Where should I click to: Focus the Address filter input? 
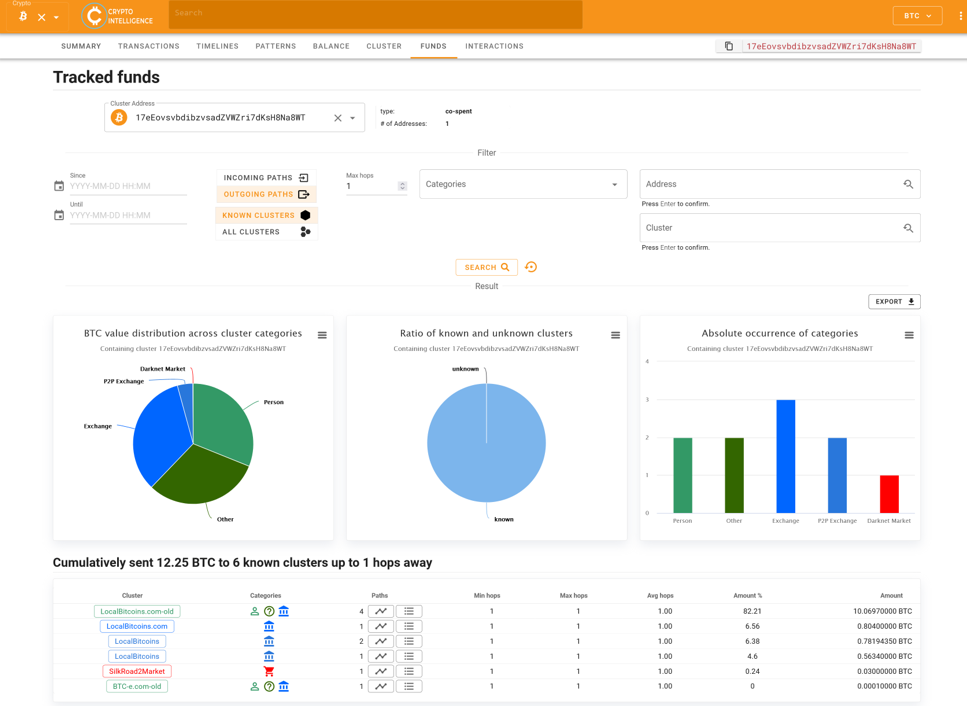click(x=771, y=184)
